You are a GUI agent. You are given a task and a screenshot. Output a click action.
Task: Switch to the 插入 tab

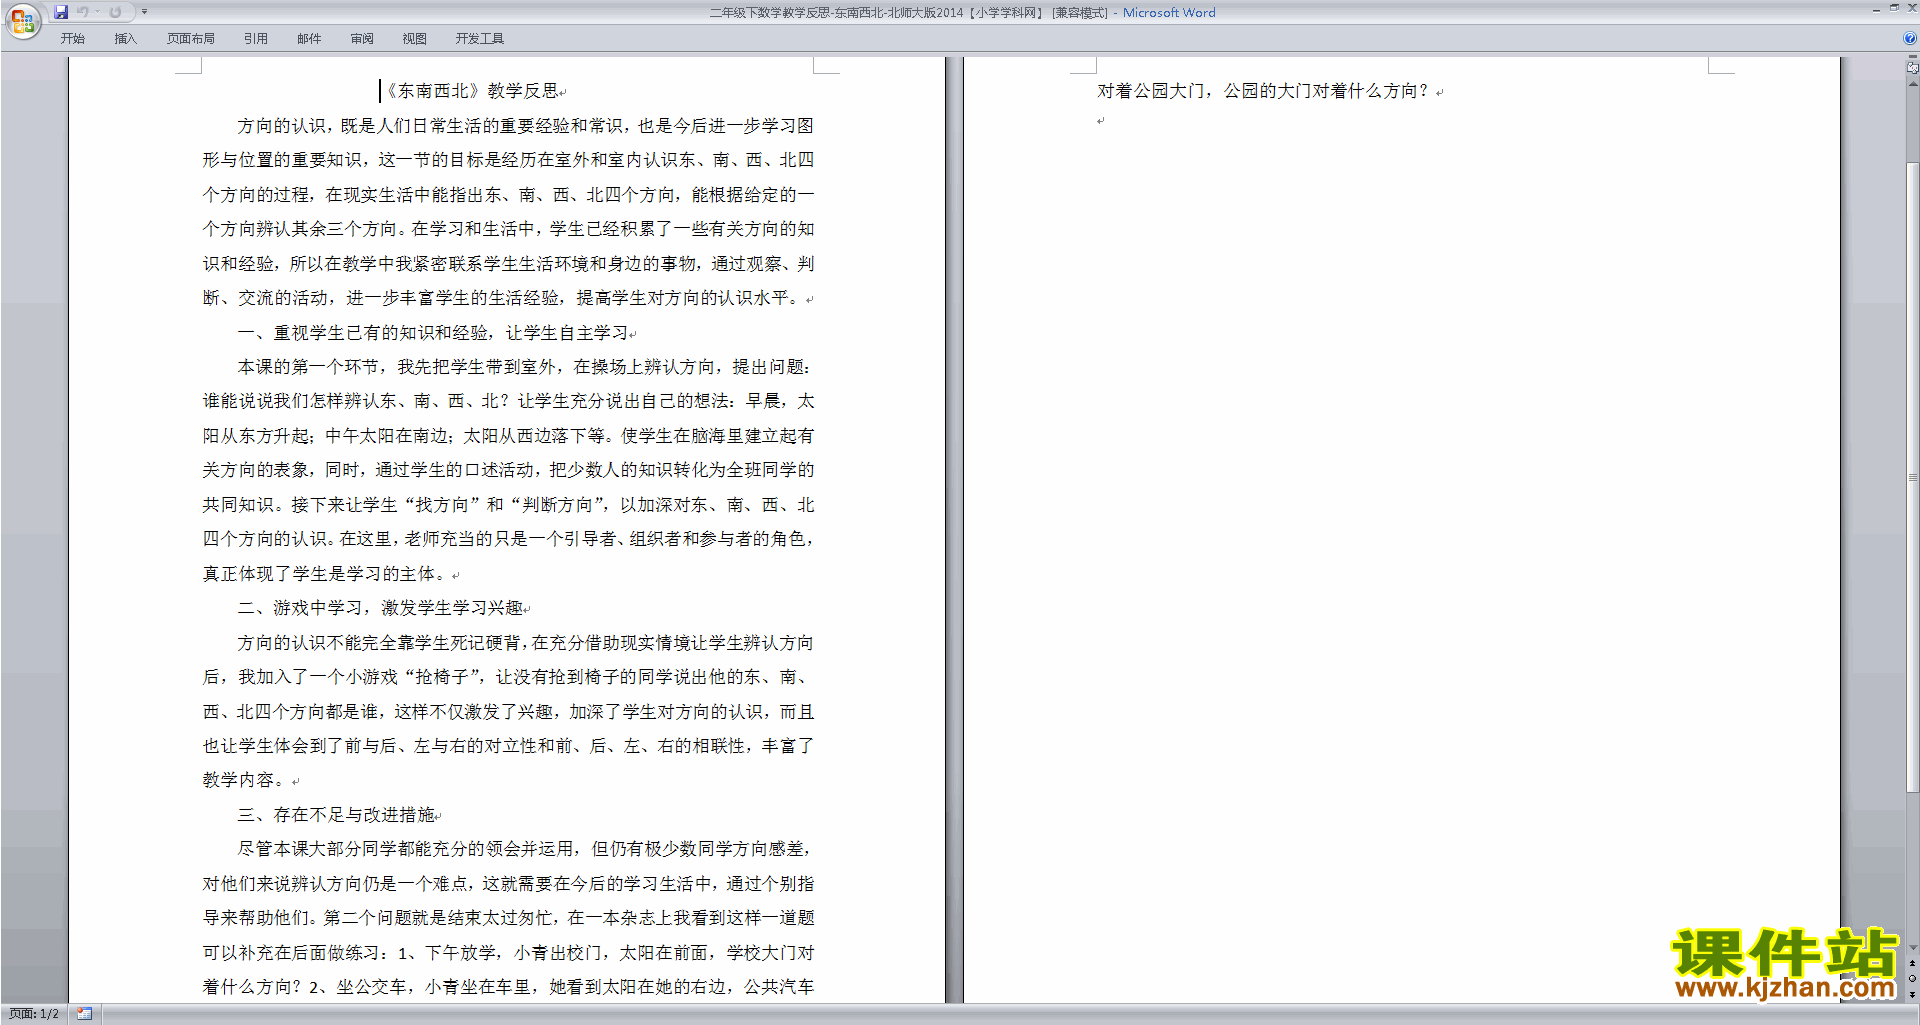(125, 39)
